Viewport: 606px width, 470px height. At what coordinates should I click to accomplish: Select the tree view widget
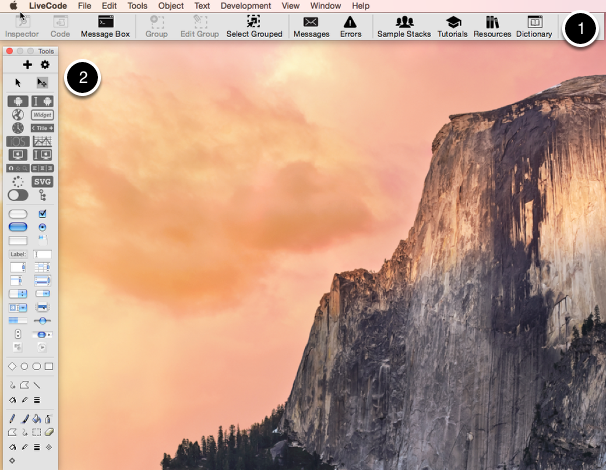point(43,195)
